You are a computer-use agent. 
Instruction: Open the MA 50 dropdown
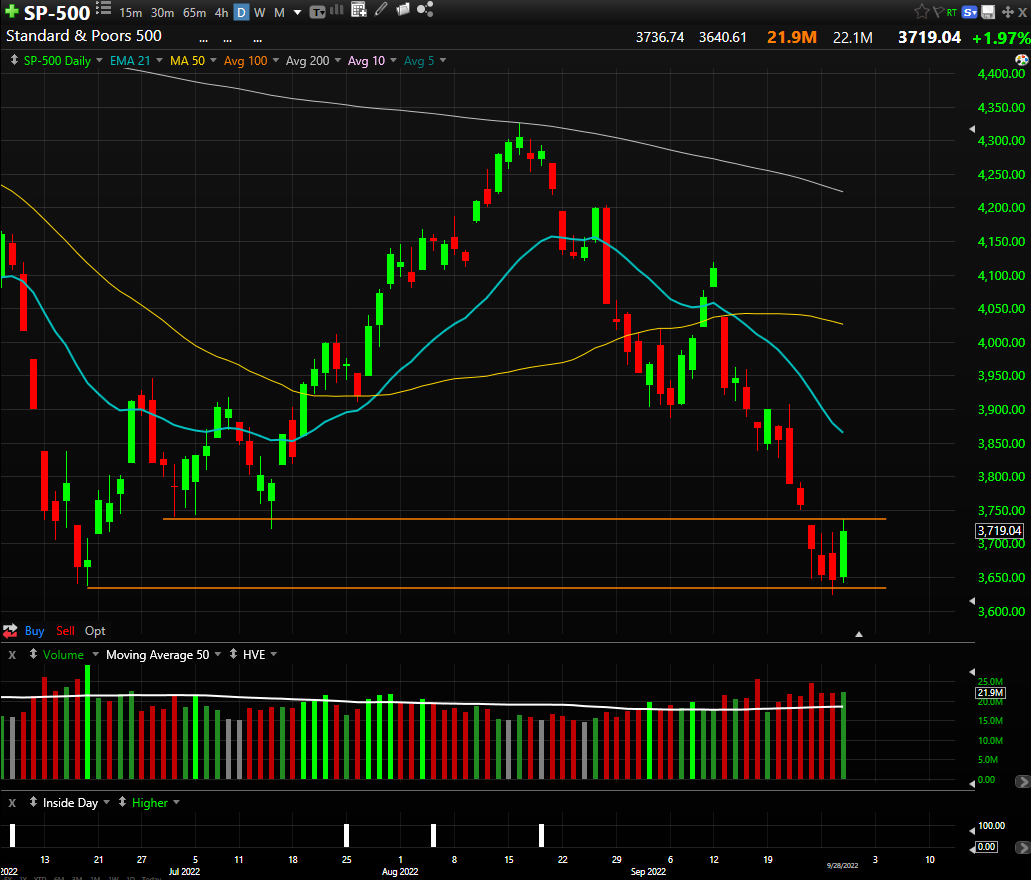click(x=213, y=61)
